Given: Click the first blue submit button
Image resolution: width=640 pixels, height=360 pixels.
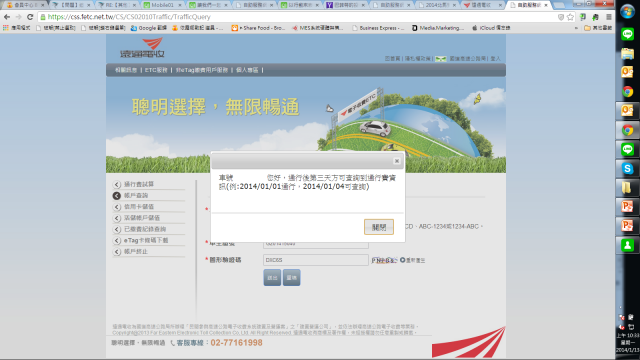Looking at the screenshot, I should [x=272, y=278].
